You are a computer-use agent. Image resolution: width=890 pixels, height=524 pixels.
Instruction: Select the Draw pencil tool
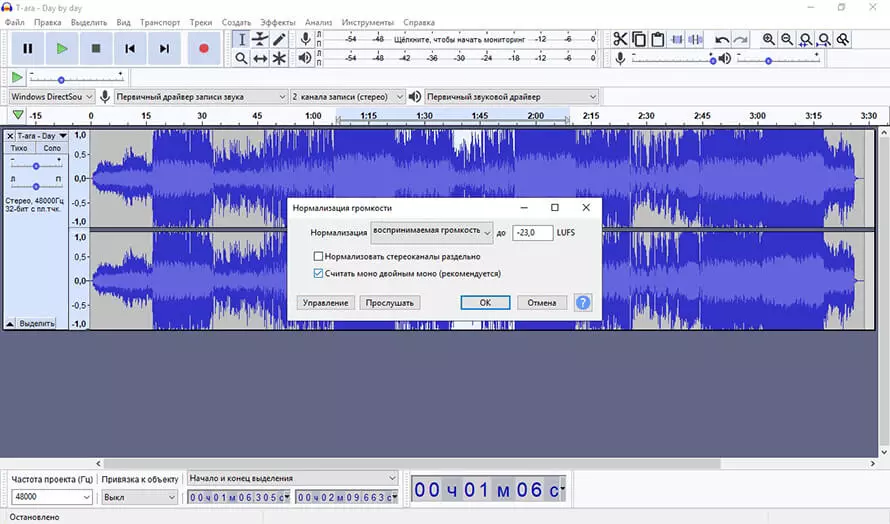pyautogui.click(x=279, y=39)
